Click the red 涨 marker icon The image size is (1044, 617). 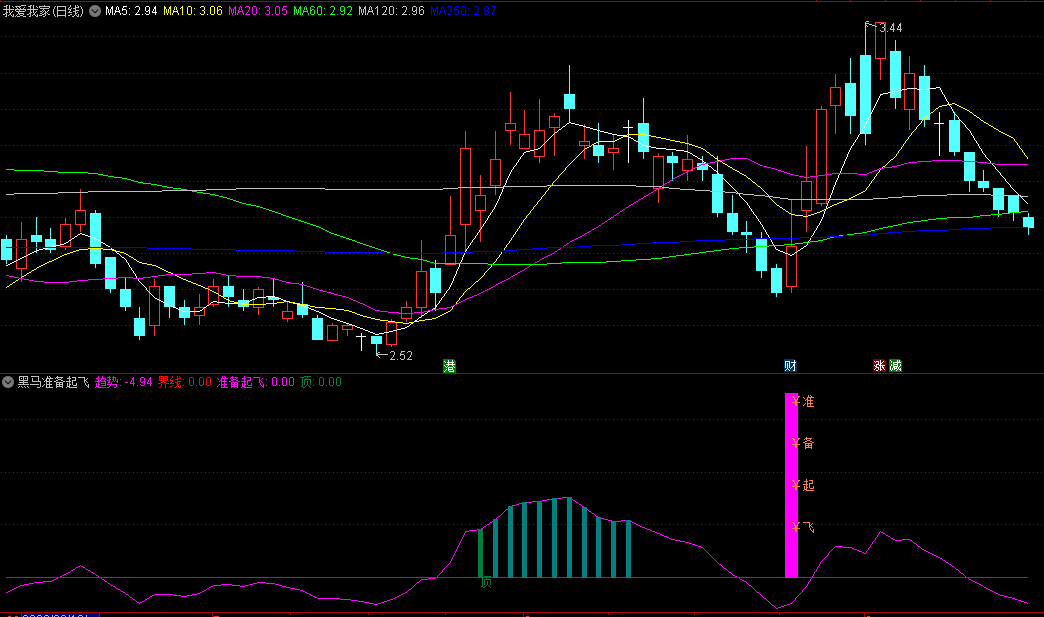880,365
